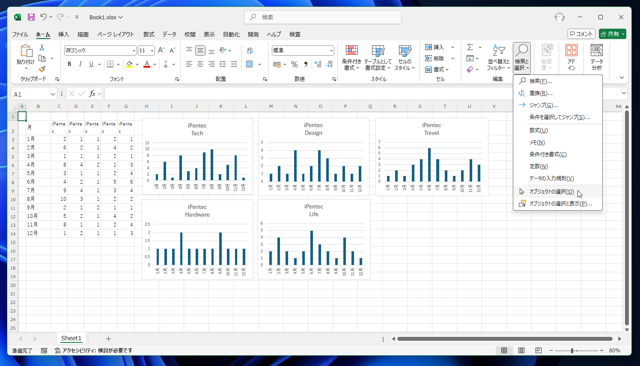640x366 pixels.
Task: Open Insert cells (挿入) dropdown arrow
Action: coord(452,47)
